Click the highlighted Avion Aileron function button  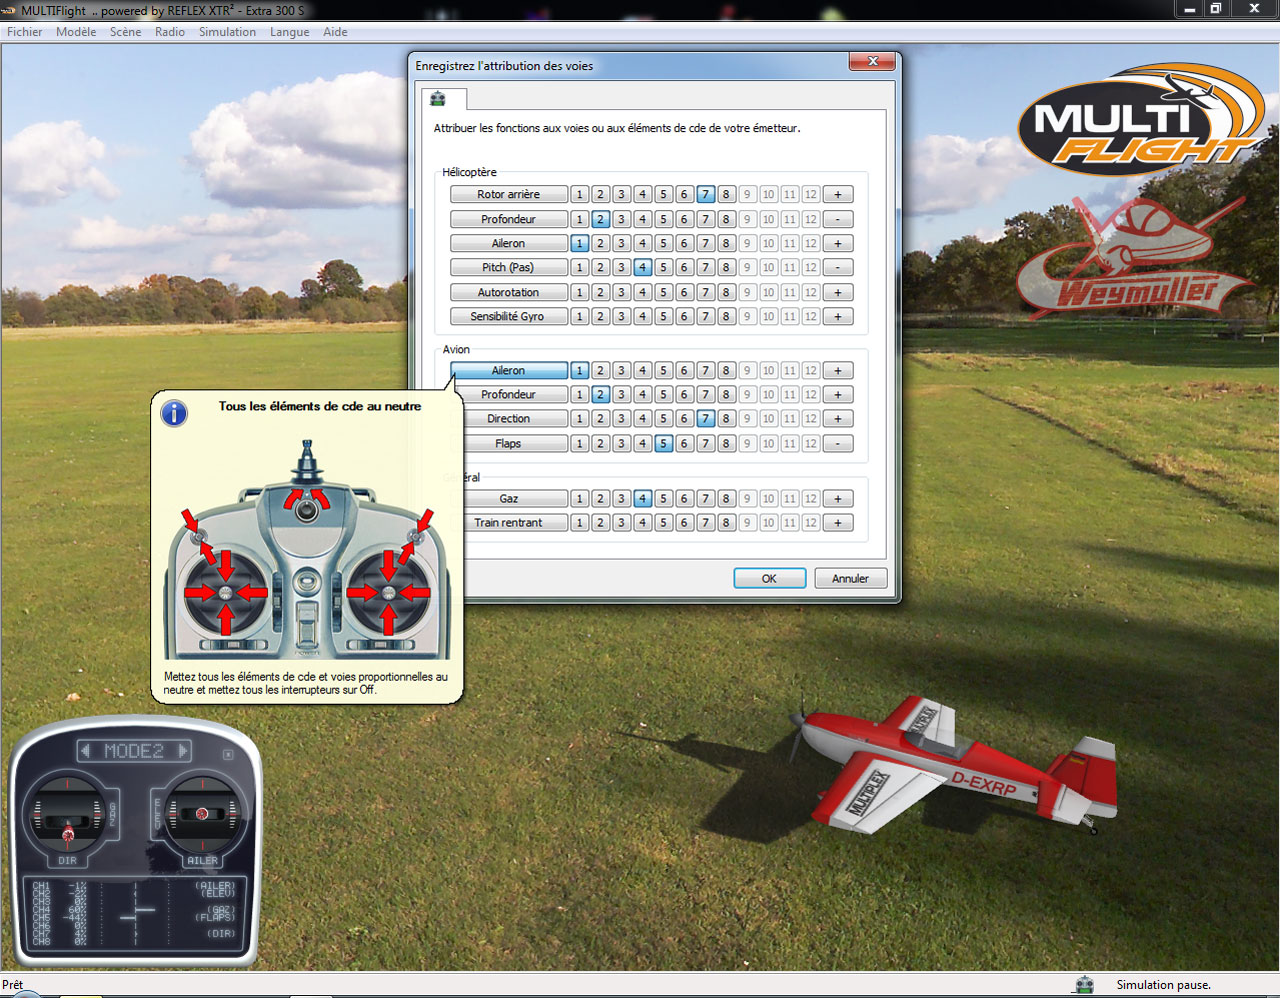pyautogui.click(x=508, y=370)
